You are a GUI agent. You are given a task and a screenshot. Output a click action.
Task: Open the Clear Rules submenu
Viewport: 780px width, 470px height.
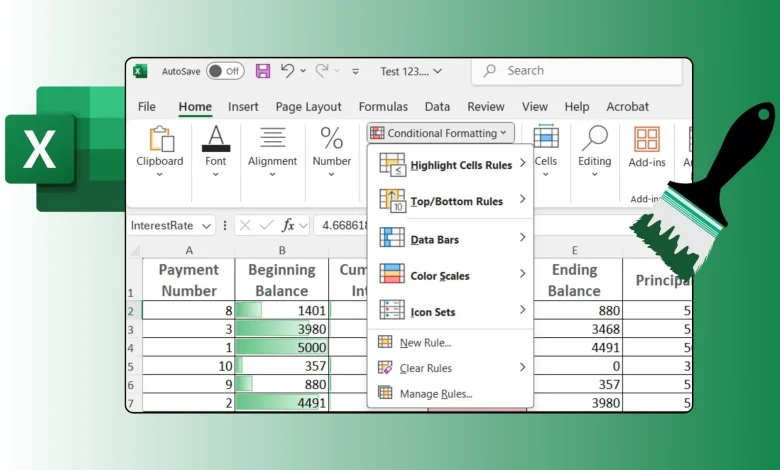click(451, 368)
